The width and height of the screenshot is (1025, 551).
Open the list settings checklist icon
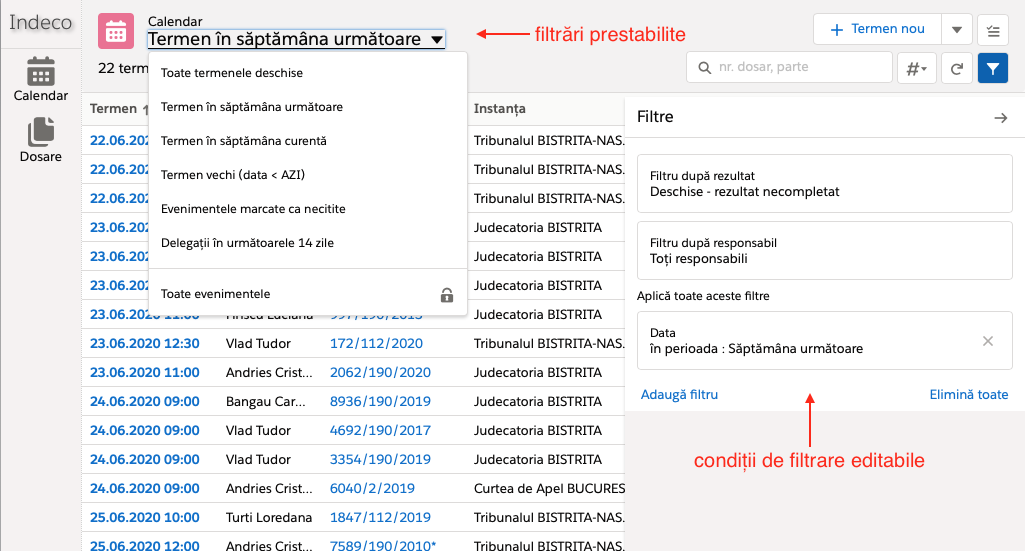(x=992, y=30)
